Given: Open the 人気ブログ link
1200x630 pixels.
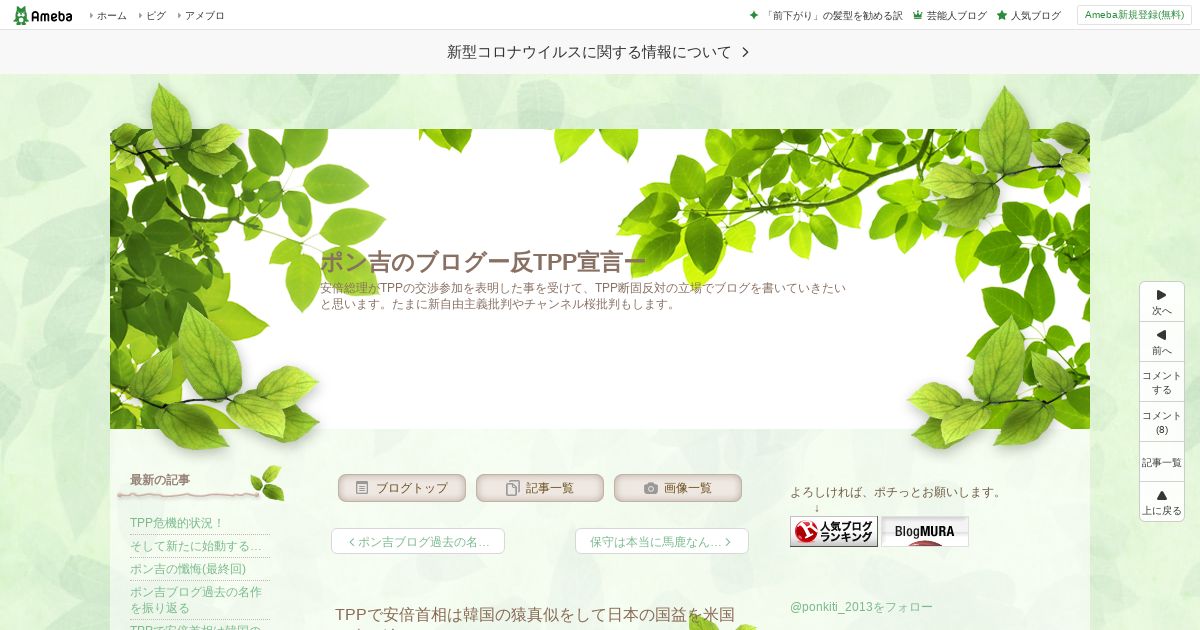Looking at the screenshot, I should [x=1035, y=16].
